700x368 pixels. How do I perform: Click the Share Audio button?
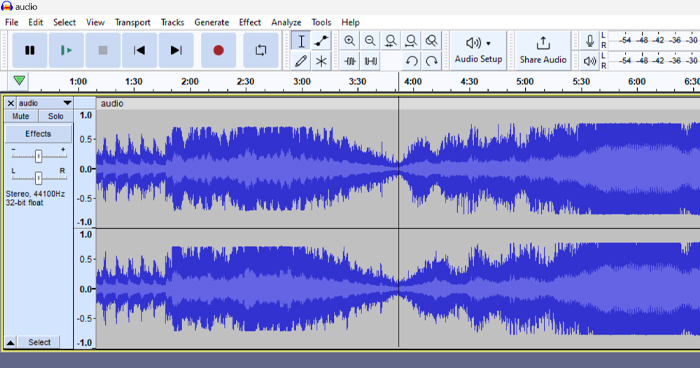coord(543,50)
